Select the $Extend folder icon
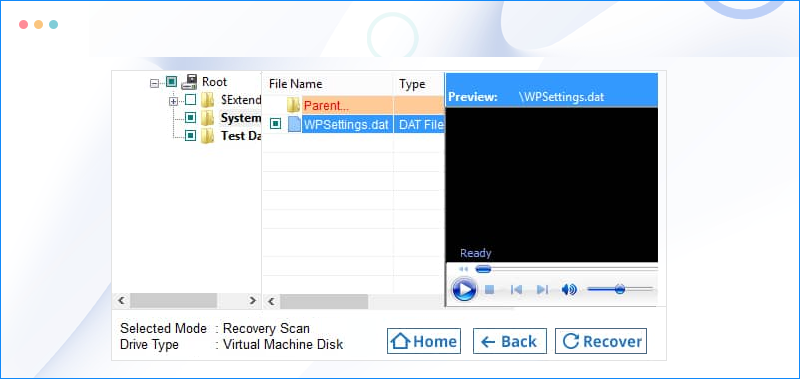Viewport: 800px width, 379px height. [207, 100]
